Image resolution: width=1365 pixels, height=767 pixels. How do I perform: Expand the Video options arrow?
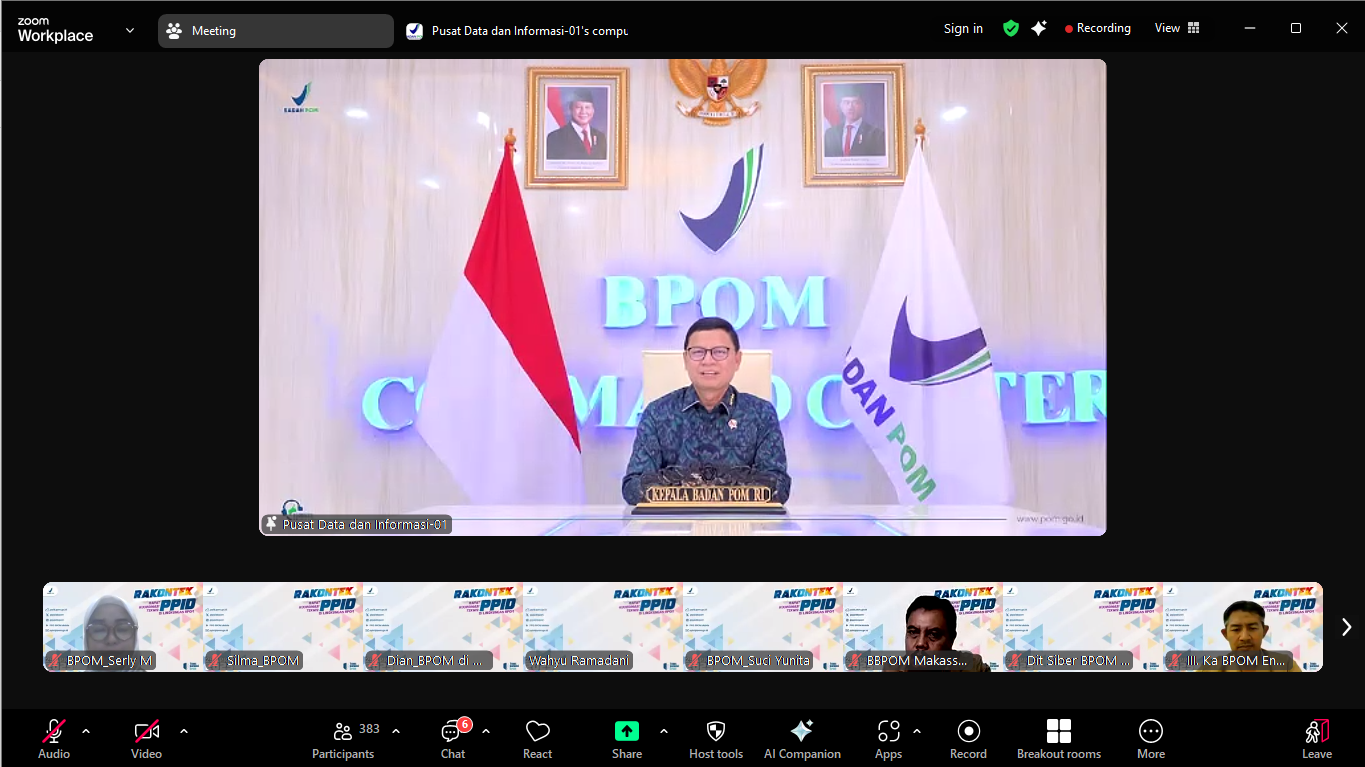(x=184, y=731)
